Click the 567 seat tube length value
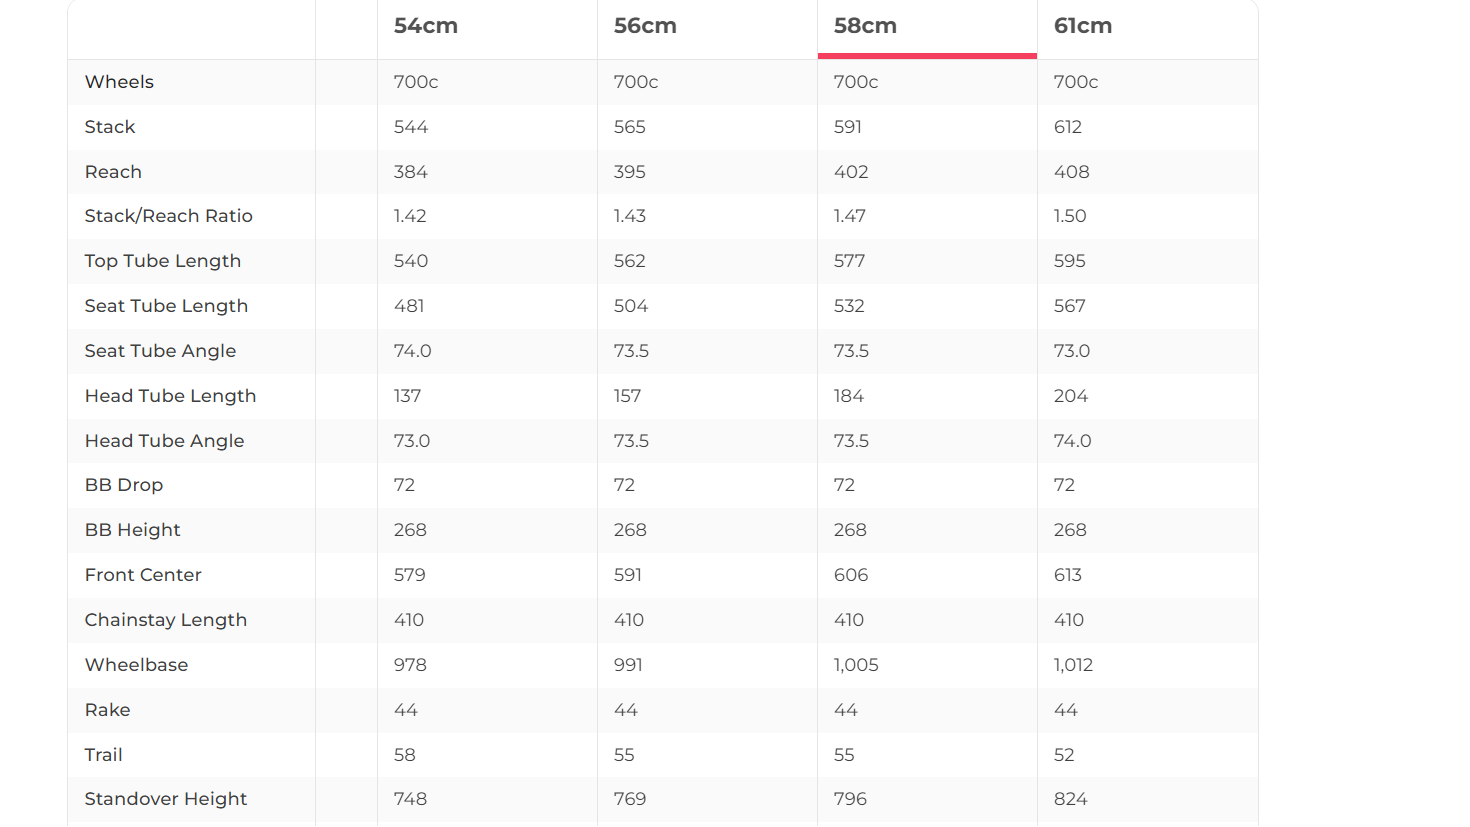Screen dimensions: 1470x827 [x=1069, y=306]
